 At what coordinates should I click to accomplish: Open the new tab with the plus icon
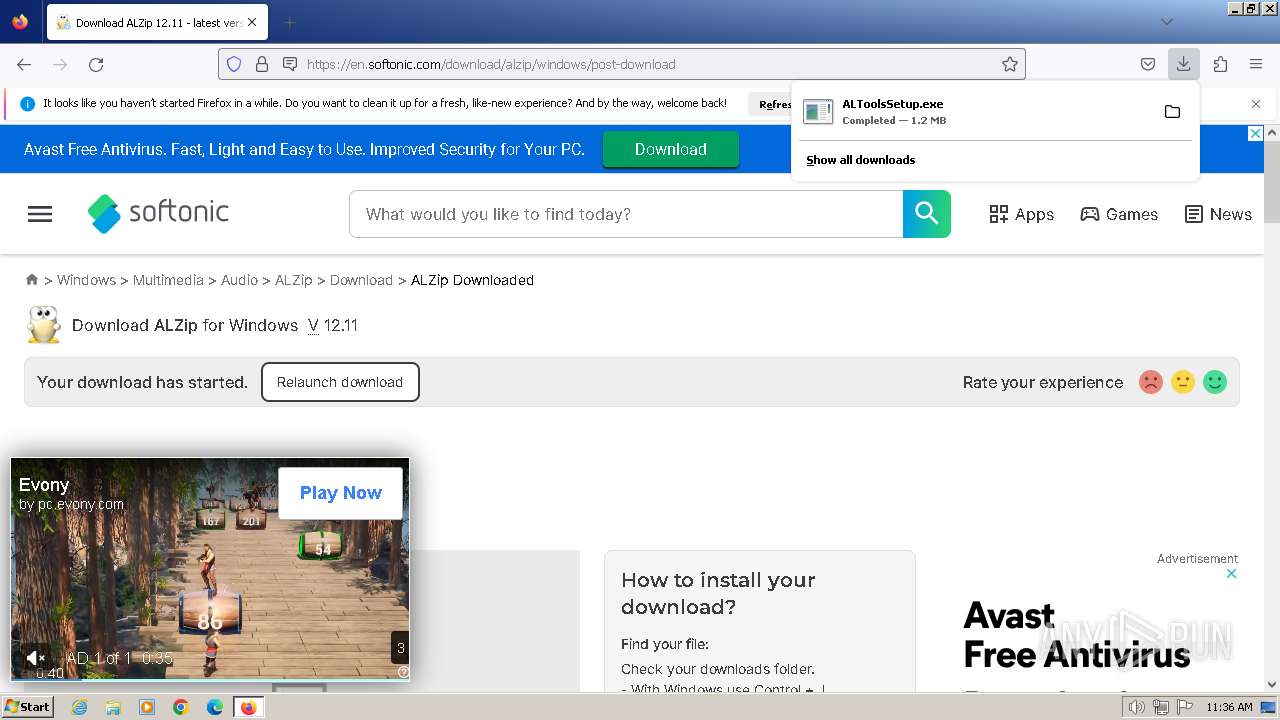[x=289, y=22]
